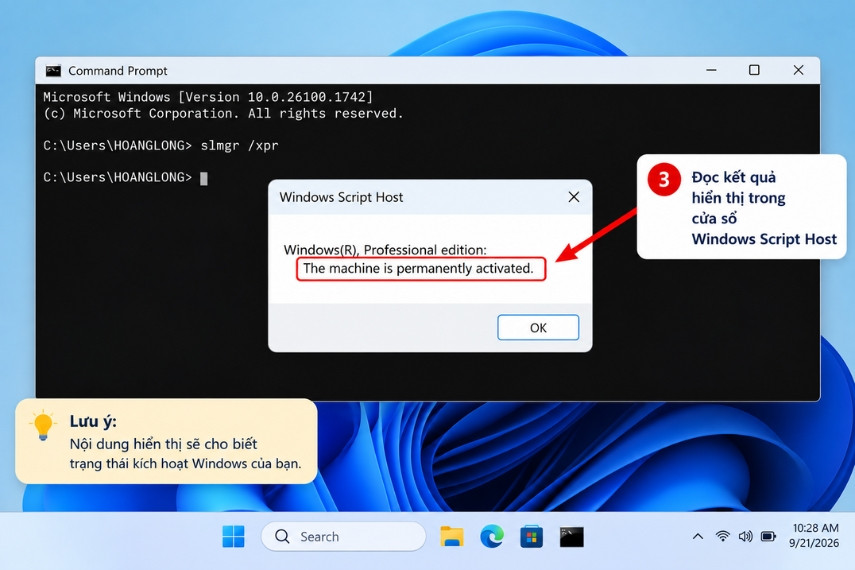Viewport: 855px width, 570px height.
Task: Close the Windows Script Host dialog
Action: coord(574,197)
